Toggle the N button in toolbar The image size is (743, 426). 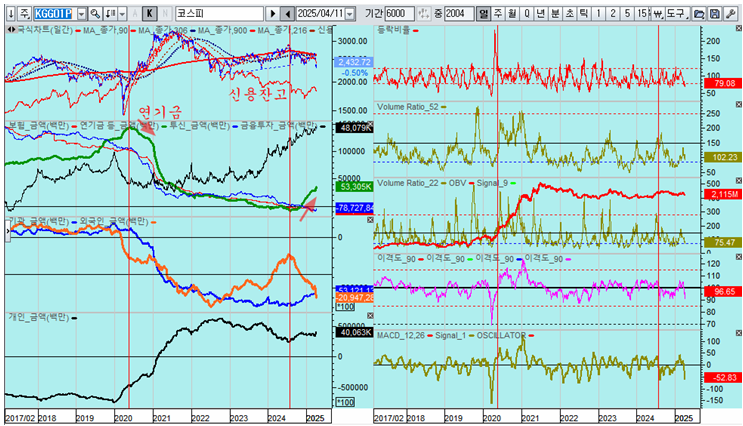[164, 13]
